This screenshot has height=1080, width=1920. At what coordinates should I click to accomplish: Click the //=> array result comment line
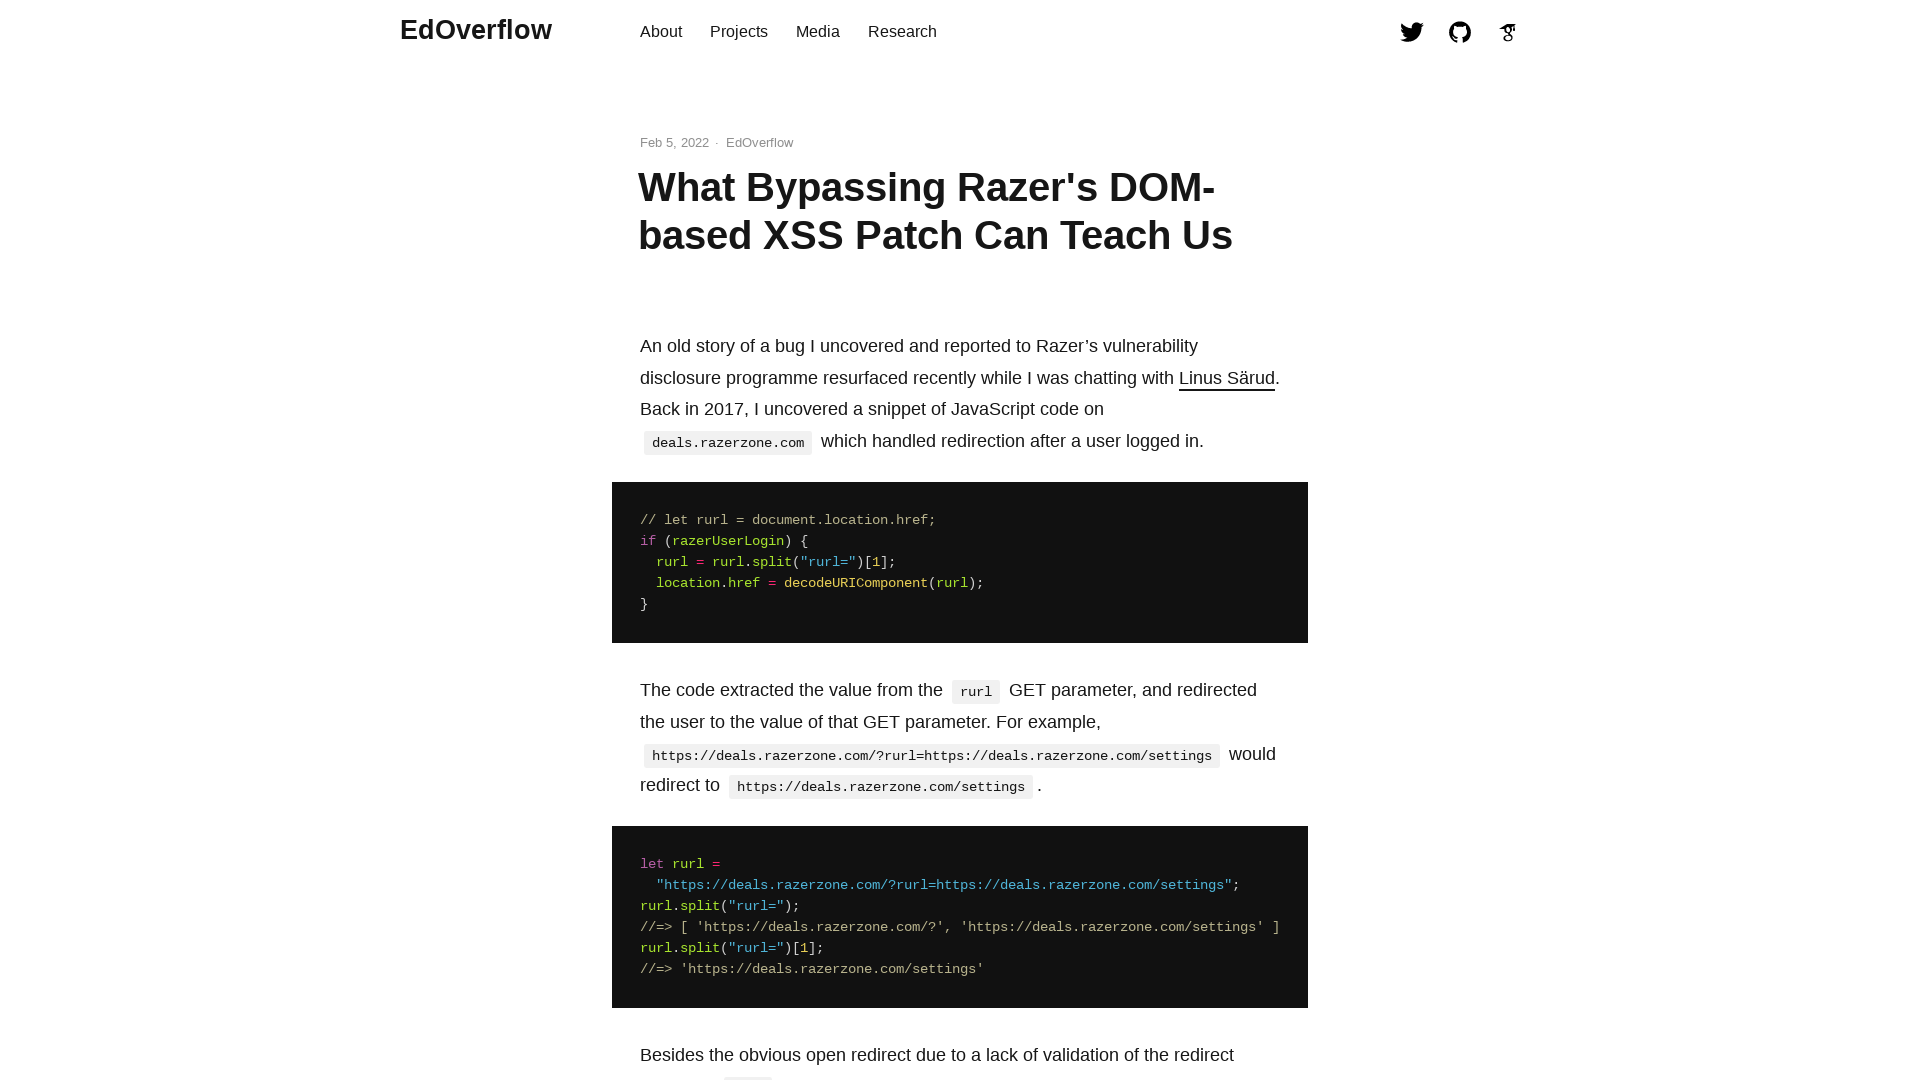(960, 927)
